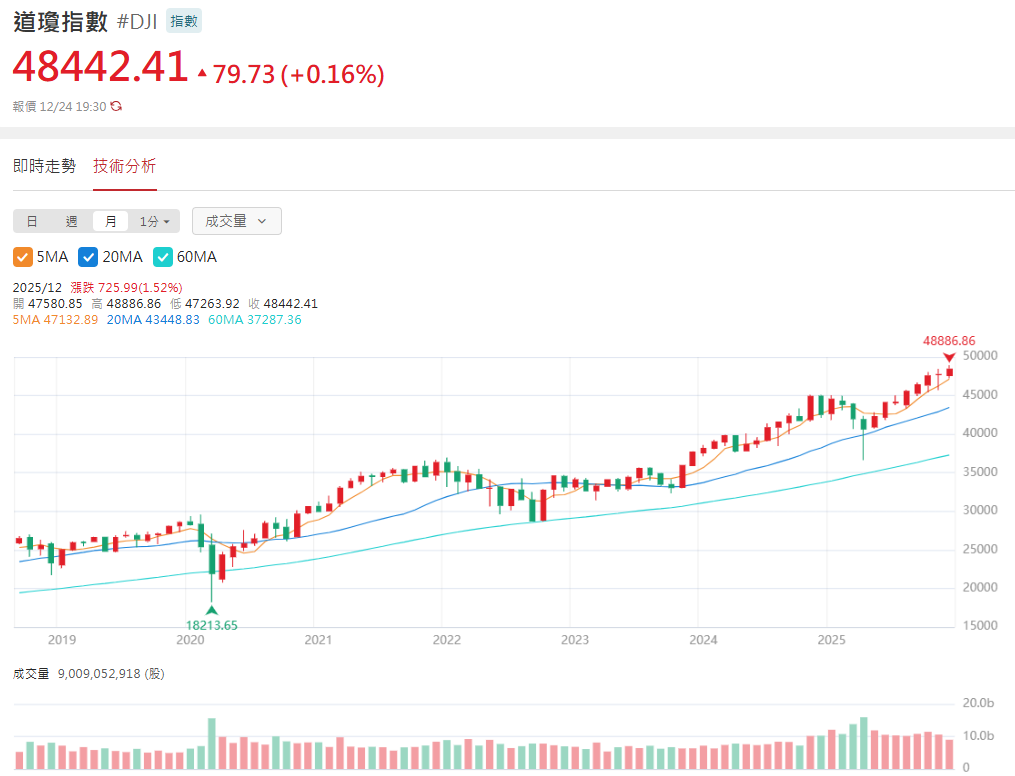Image resolution: width=1015 pixels, height=776 pixels.
Task: Select the 日 daily chart period
Action: click(32, 221)
